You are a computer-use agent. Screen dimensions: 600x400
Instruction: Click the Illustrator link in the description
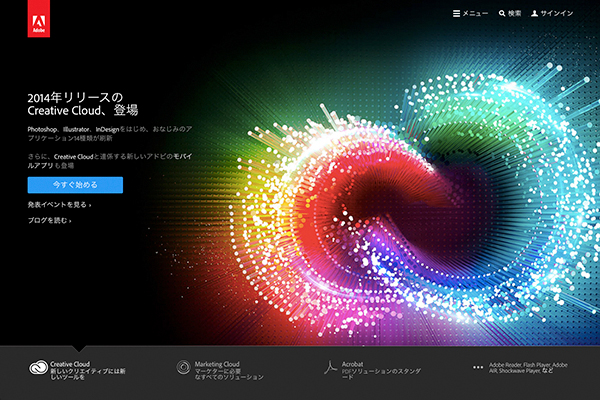[x=78, y=131]
